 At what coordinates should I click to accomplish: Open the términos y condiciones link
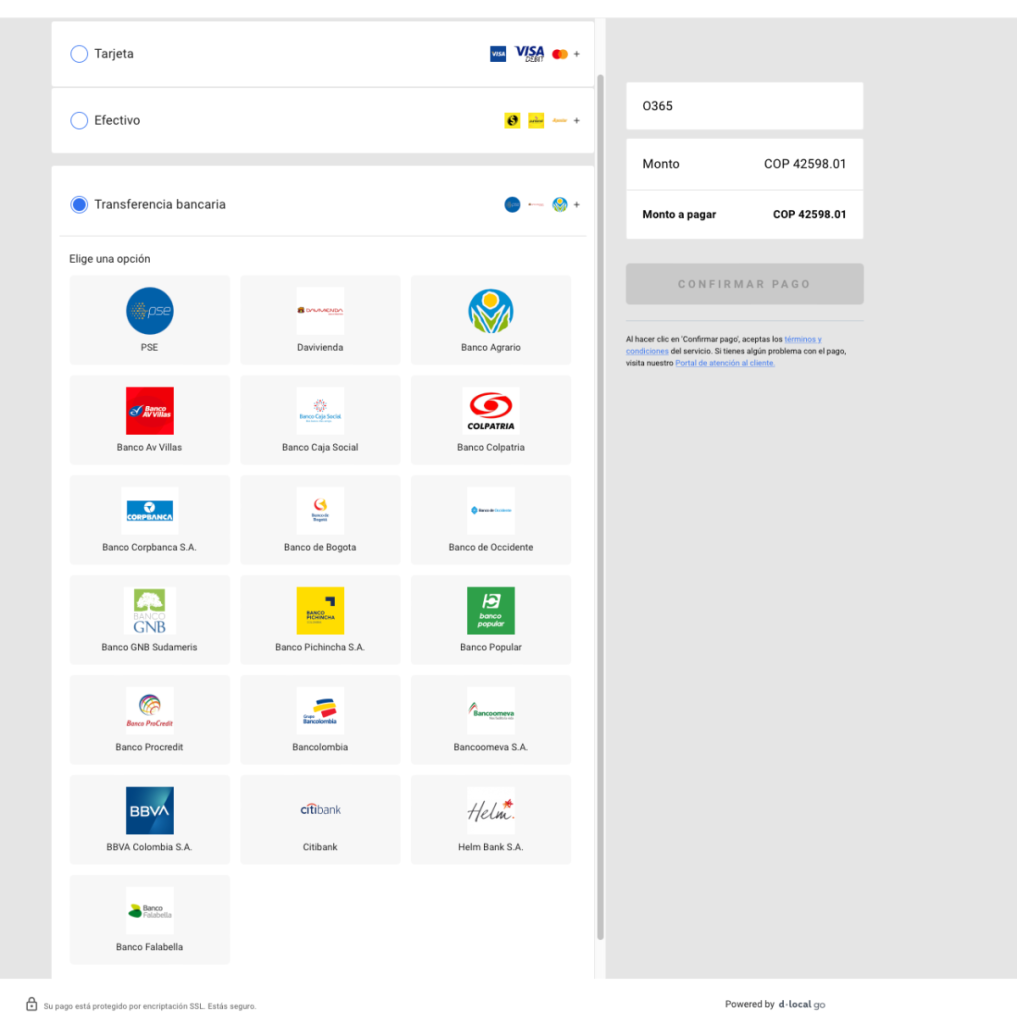click(803, 340)
